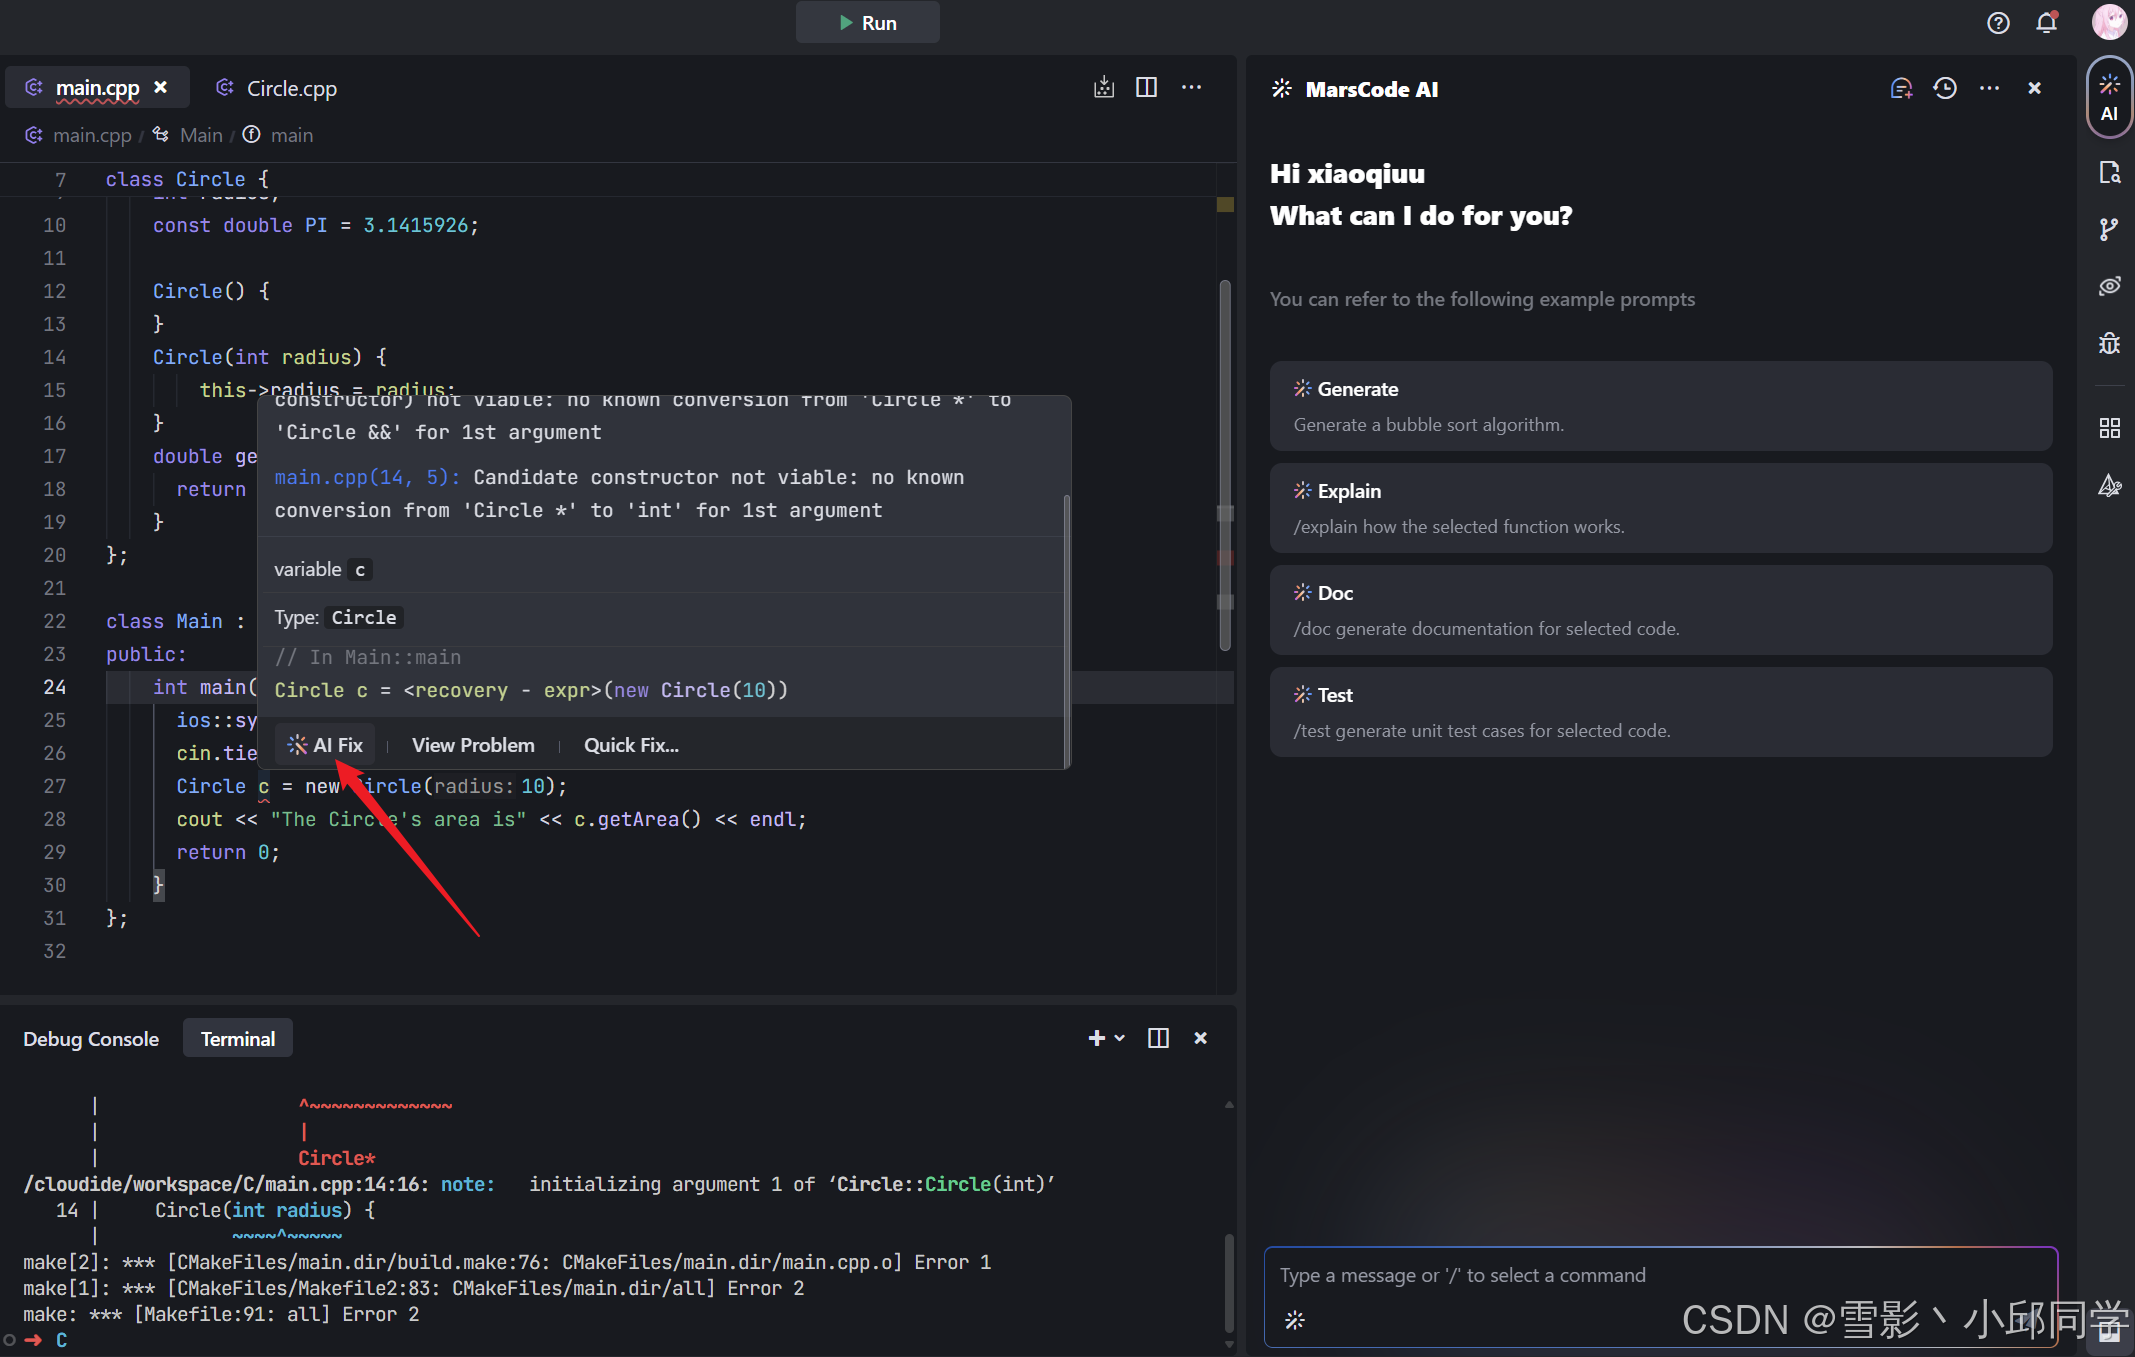Switch to the Circle.cpp tab
Screen dimensions: 2135x1357
[x=291, y=89]
